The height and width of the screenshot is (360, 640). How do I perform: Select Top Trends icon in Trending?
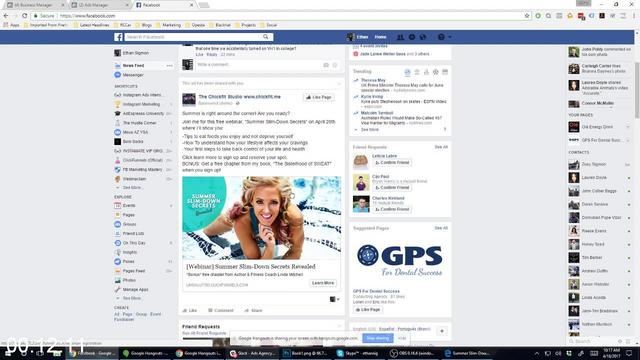tap(407, 72)
